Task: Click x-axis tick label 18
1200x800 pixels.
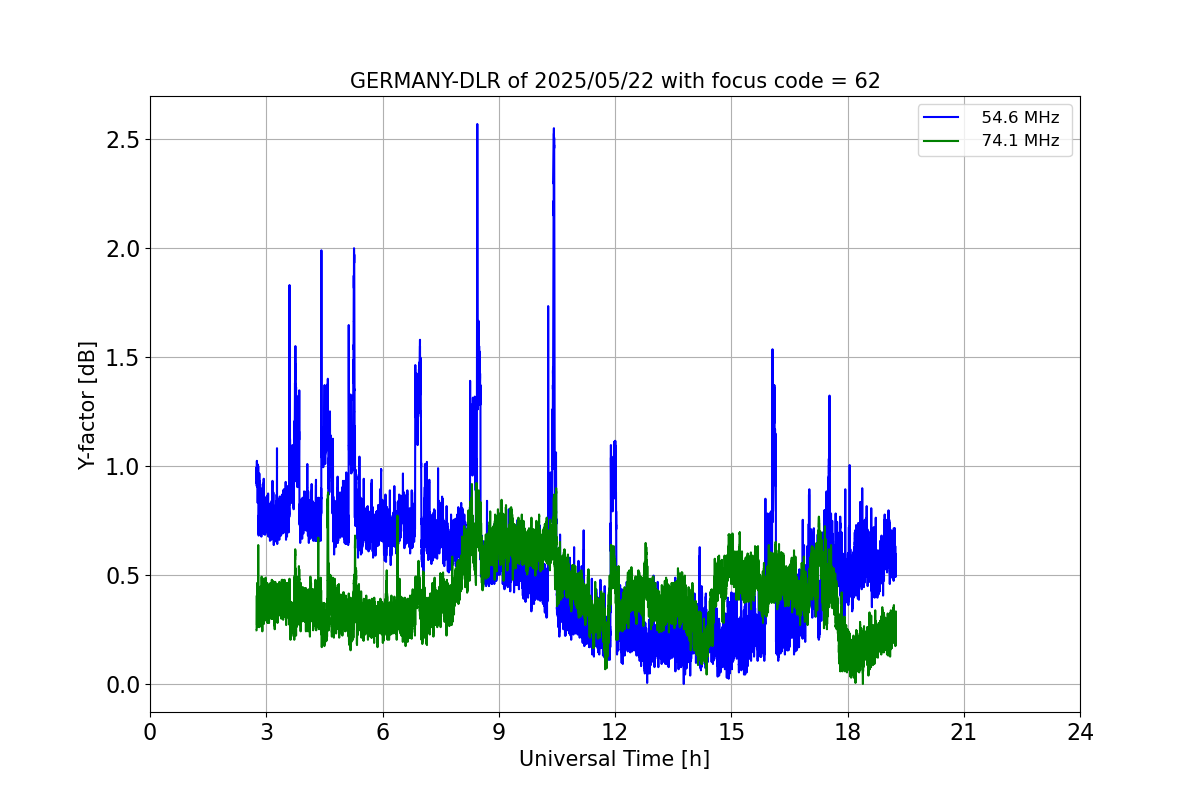Action: [x=848, y=732]
